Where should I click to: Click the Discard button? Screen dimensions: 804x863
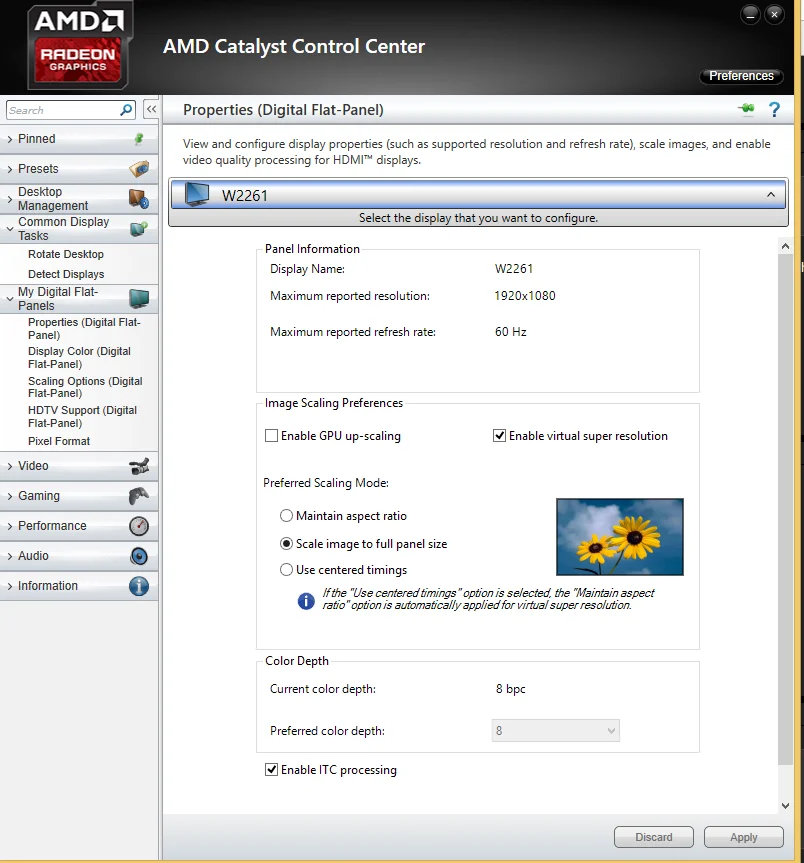tap(654, 837)
